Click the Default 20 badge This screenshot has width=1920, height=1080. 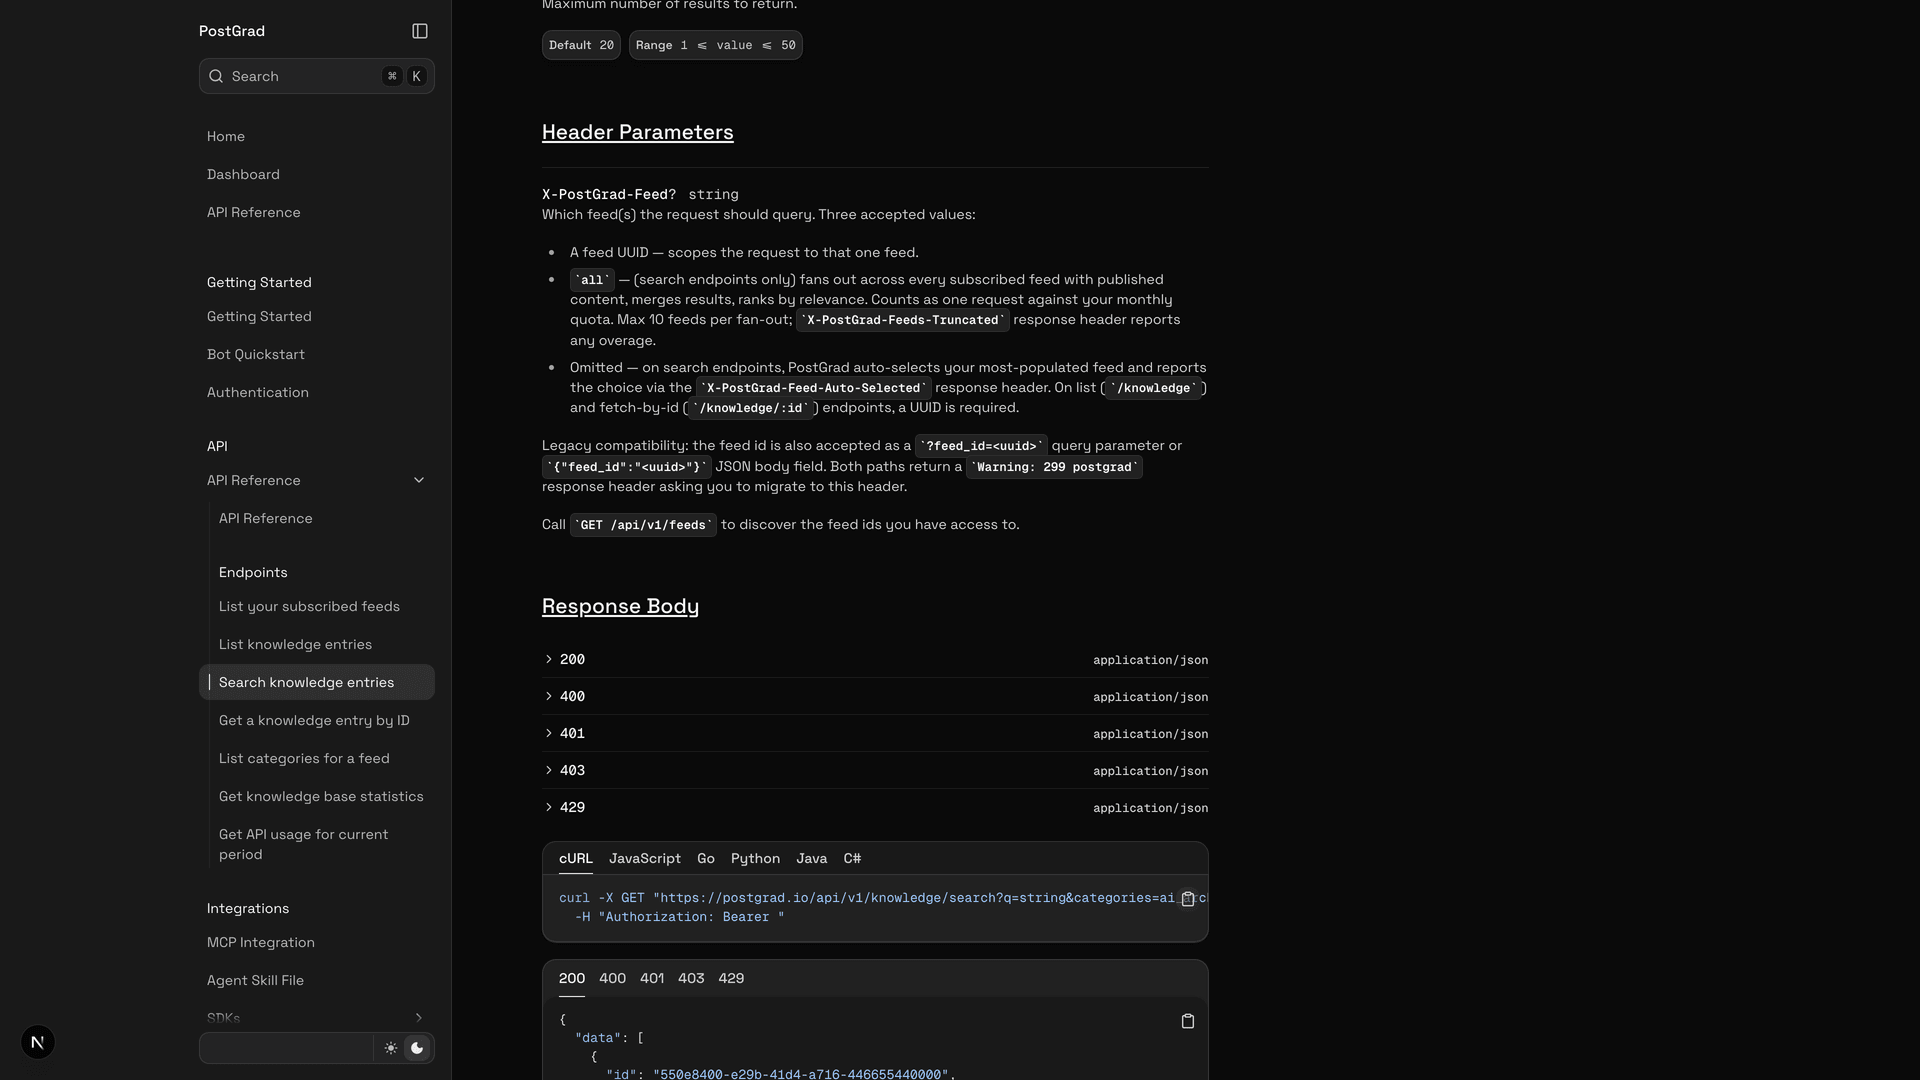pyautogui.click(x=581, y=45)
